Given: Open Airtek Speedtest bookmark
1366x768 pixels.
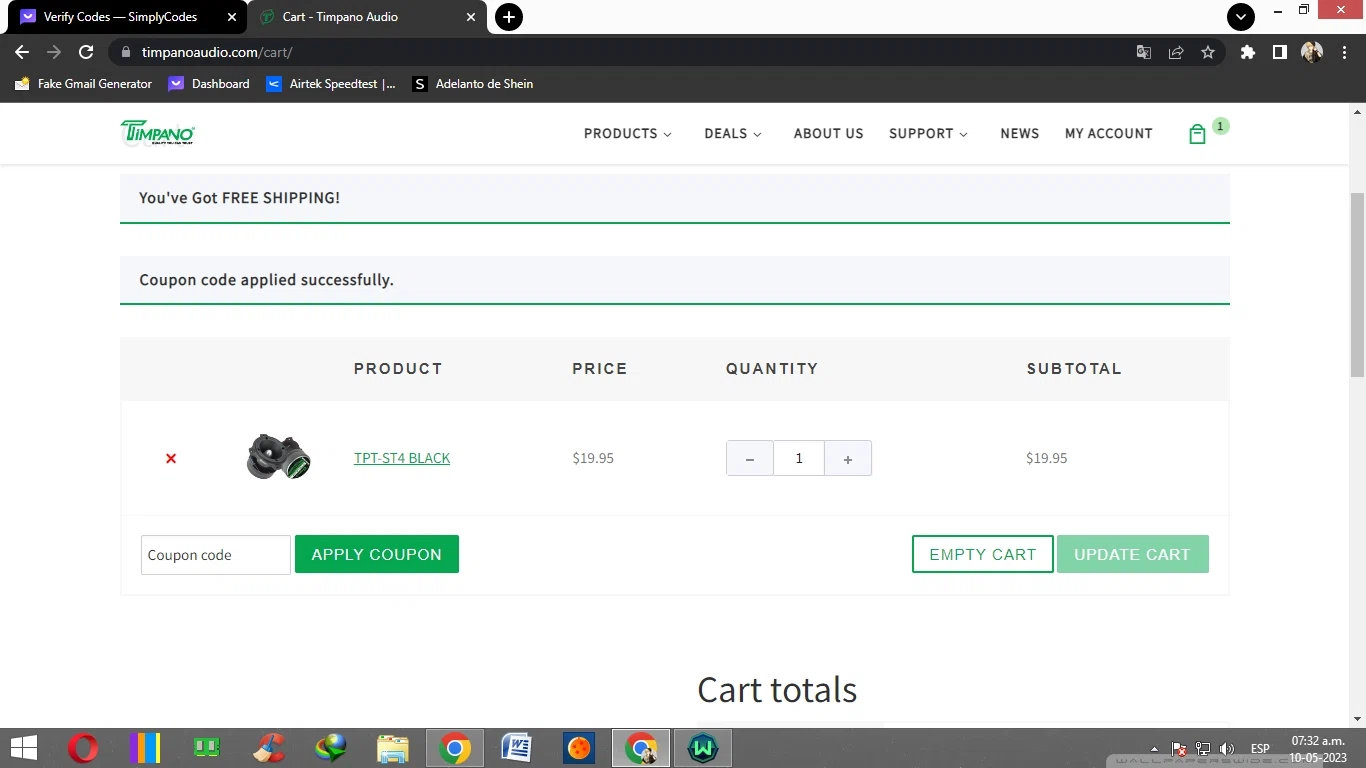Looking at the screenshot, I should click(331, 84).
